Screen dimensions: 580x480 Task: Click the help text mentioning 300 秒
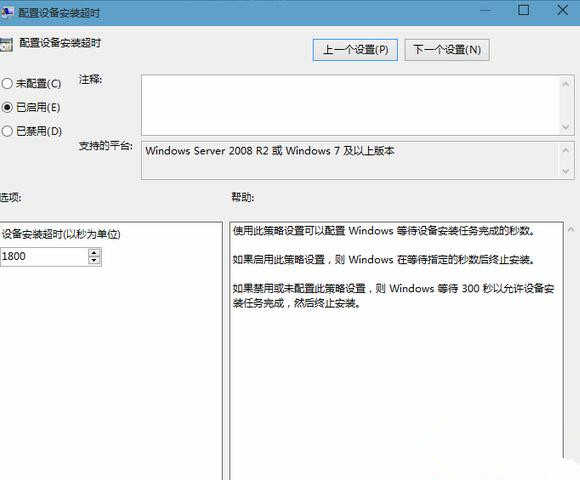393,295
